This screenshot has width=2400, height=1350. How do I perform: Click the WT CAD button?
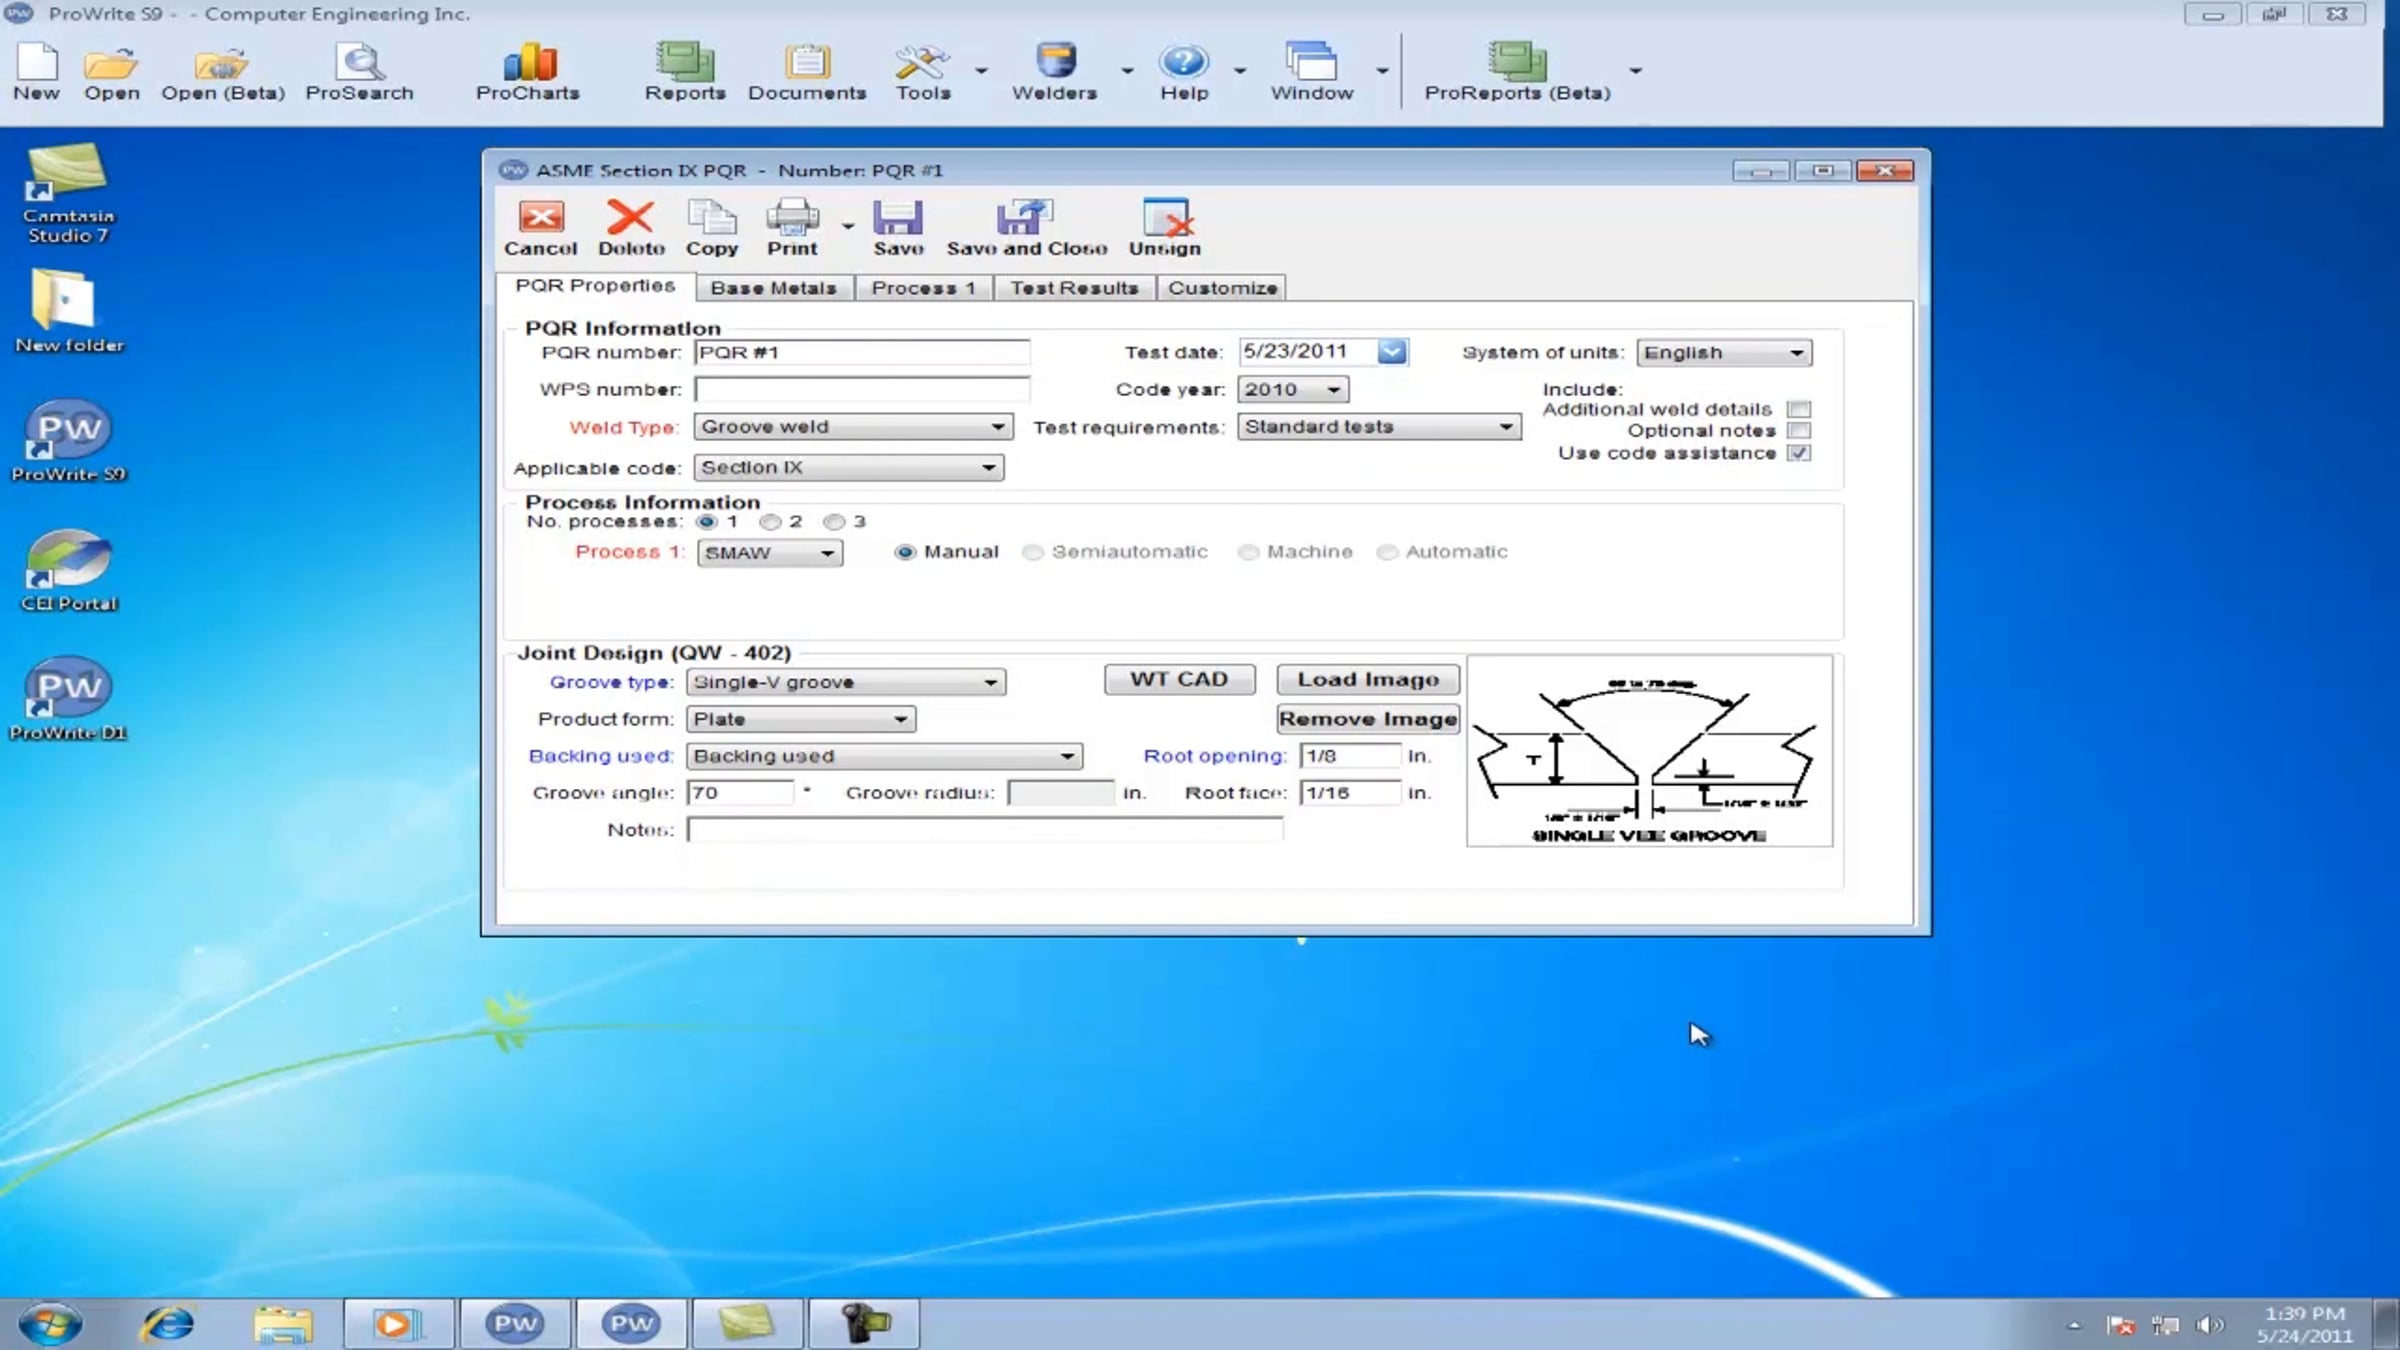[x=1179, y=679]
